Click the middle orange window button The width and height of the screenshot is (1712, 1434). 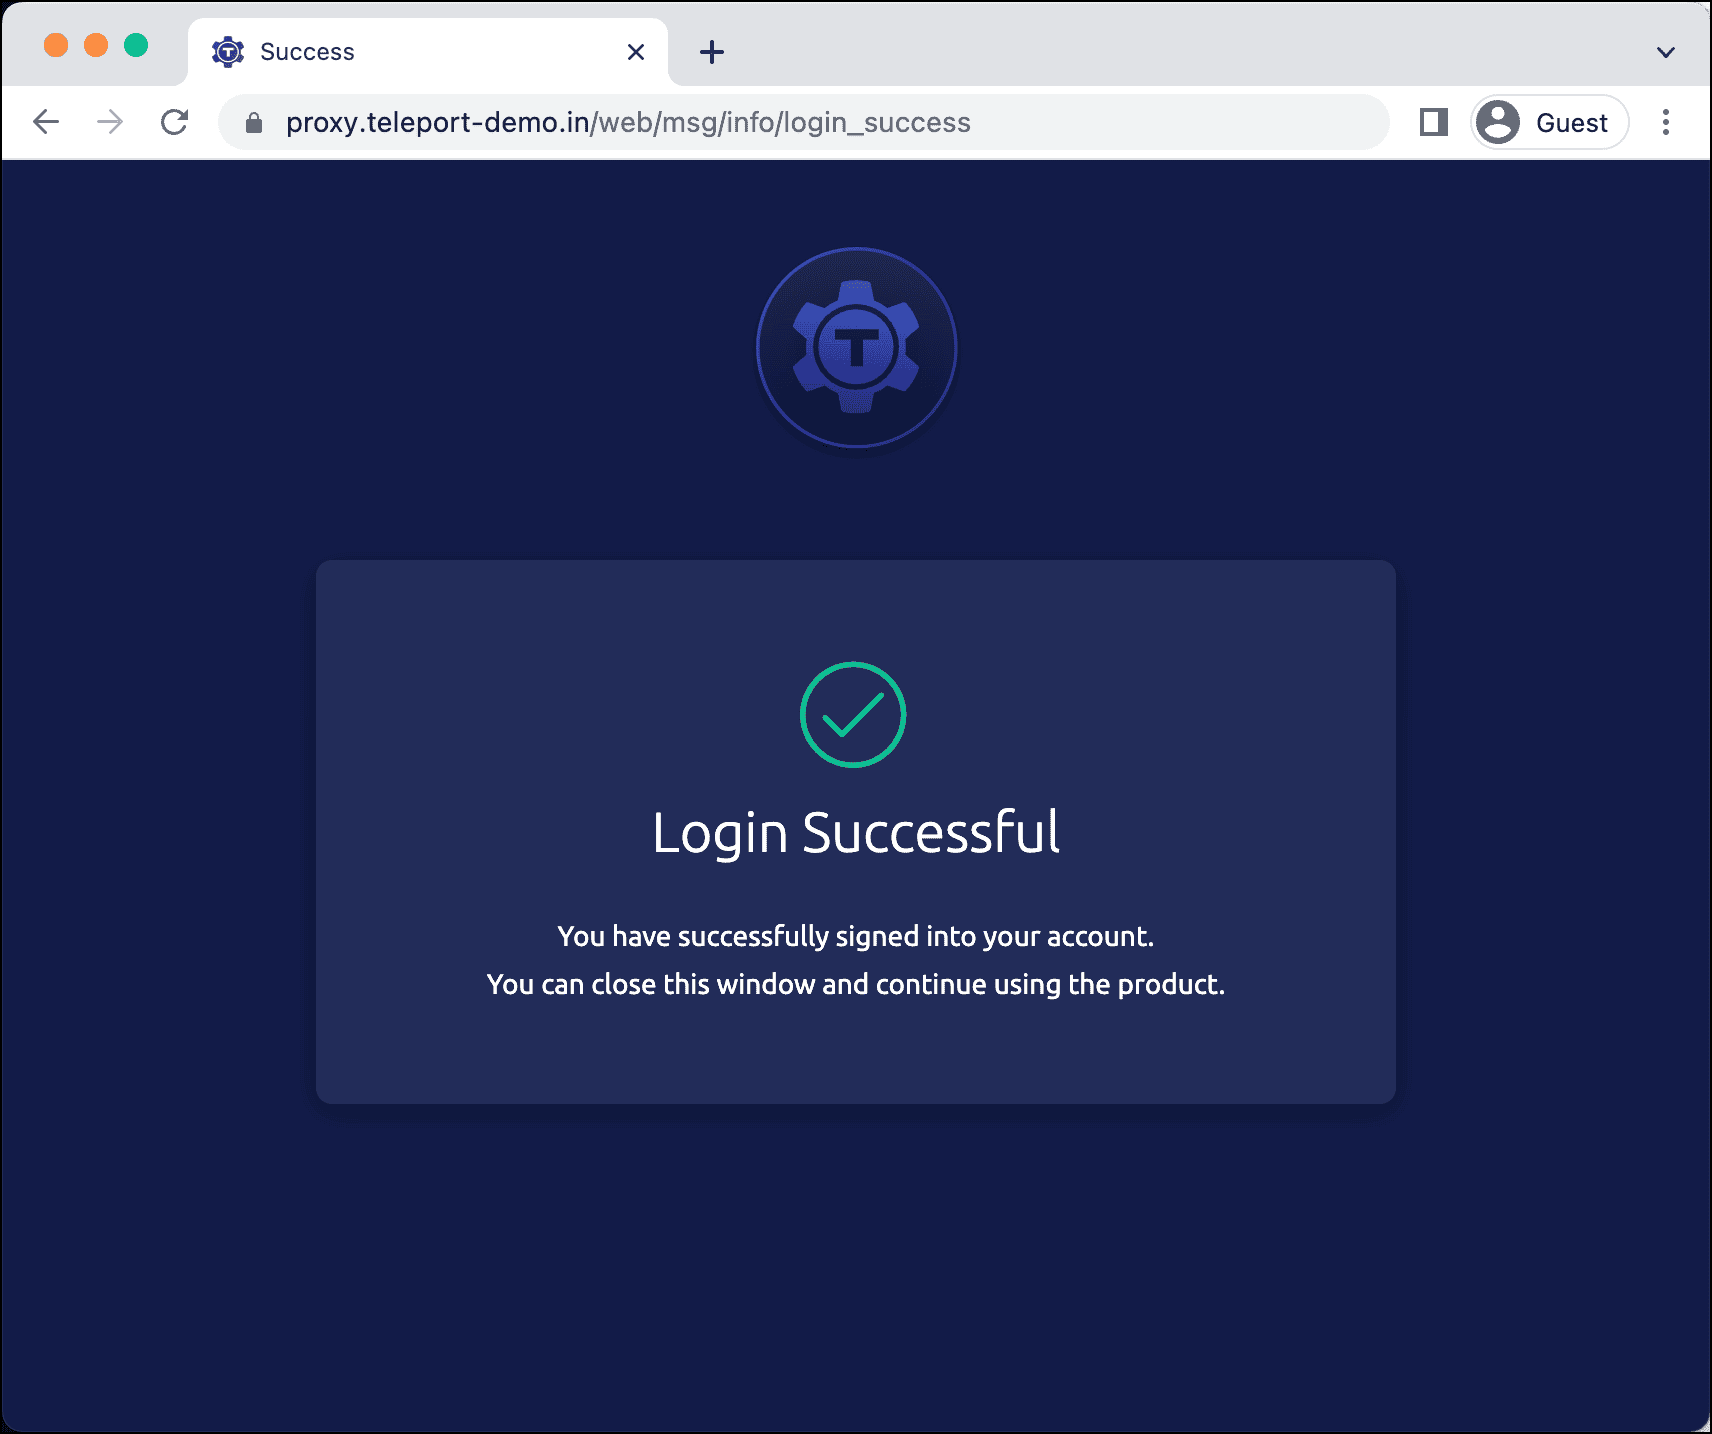(96, 45)
